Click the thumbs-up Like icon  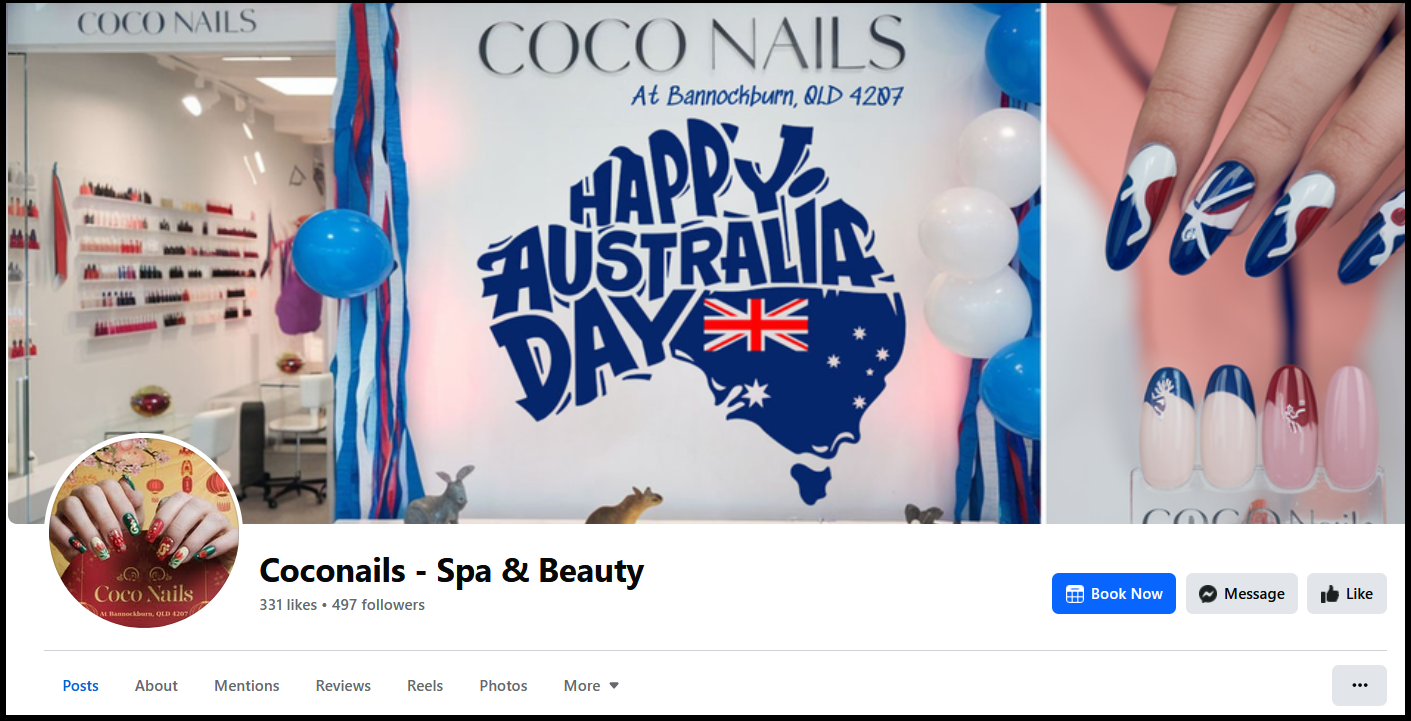coord(1329,594)
